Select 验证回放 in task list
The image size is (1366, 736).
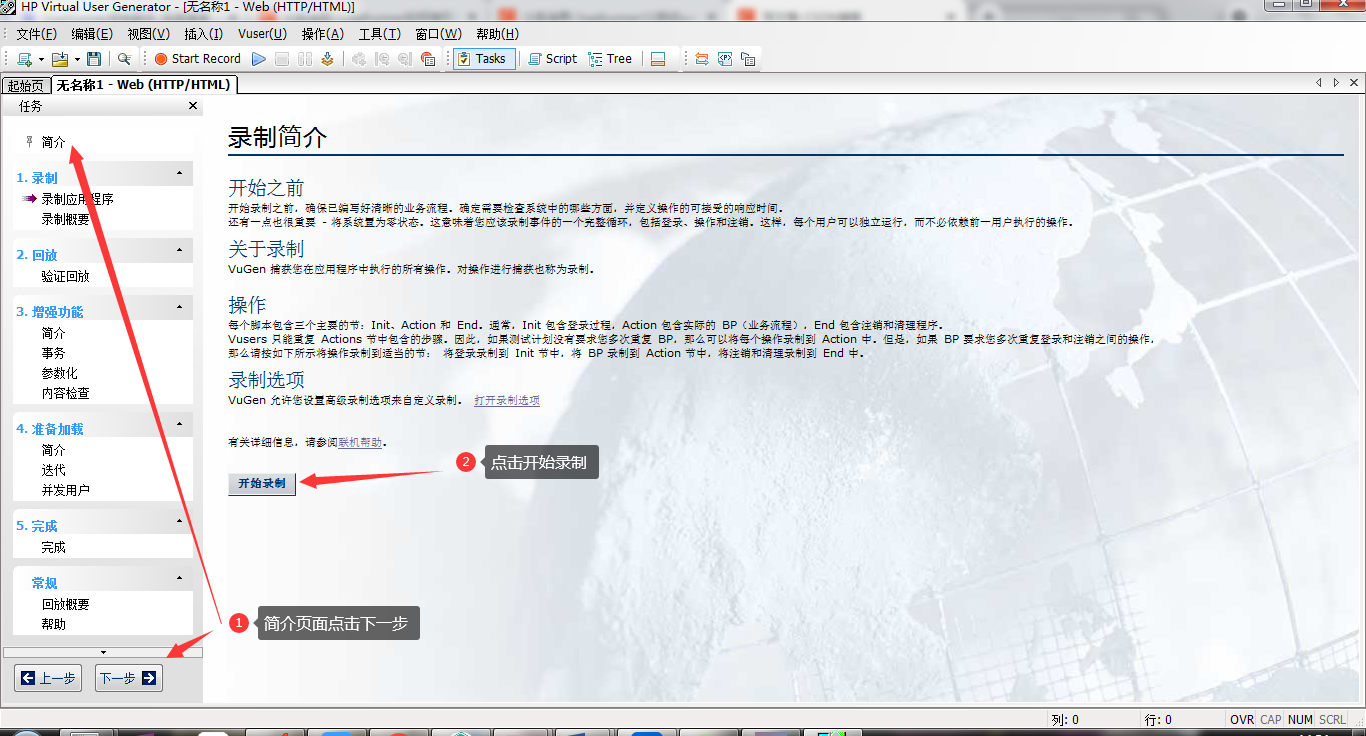(65, 276)
